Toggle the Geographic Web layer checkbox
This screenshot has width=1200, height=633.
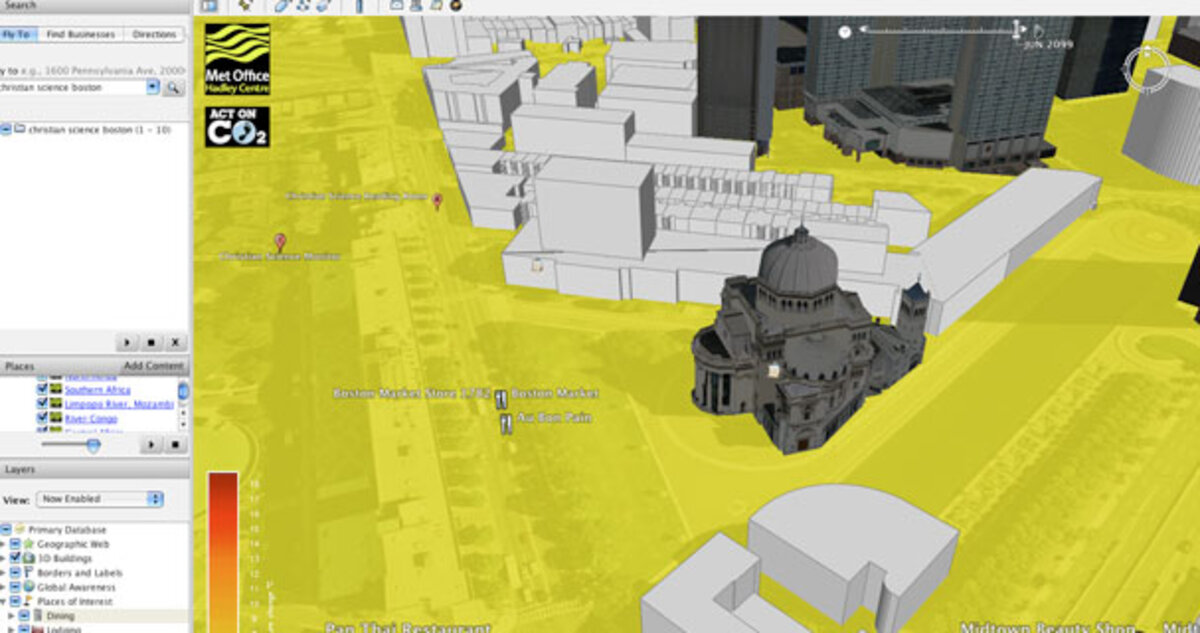pyautogui.click(x=15, y=544)
